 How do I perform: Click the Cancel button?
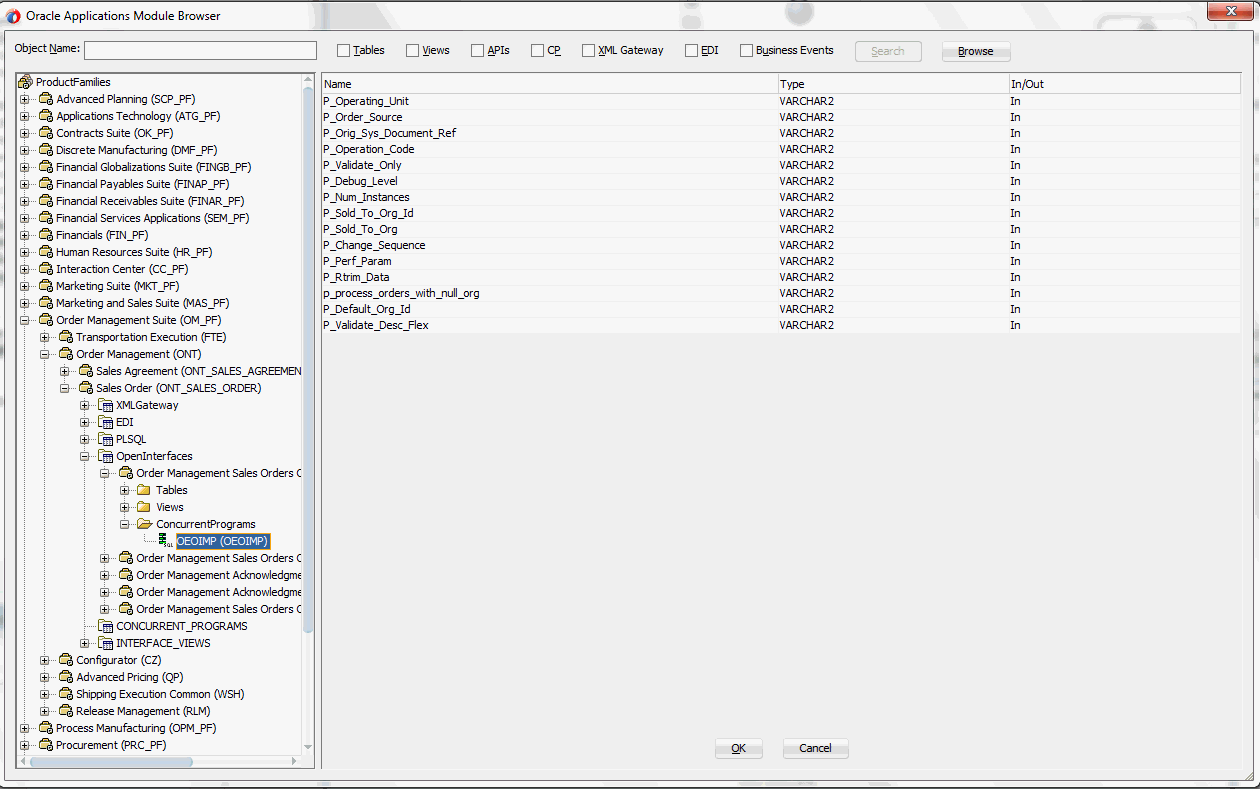(x=816, y=748)
